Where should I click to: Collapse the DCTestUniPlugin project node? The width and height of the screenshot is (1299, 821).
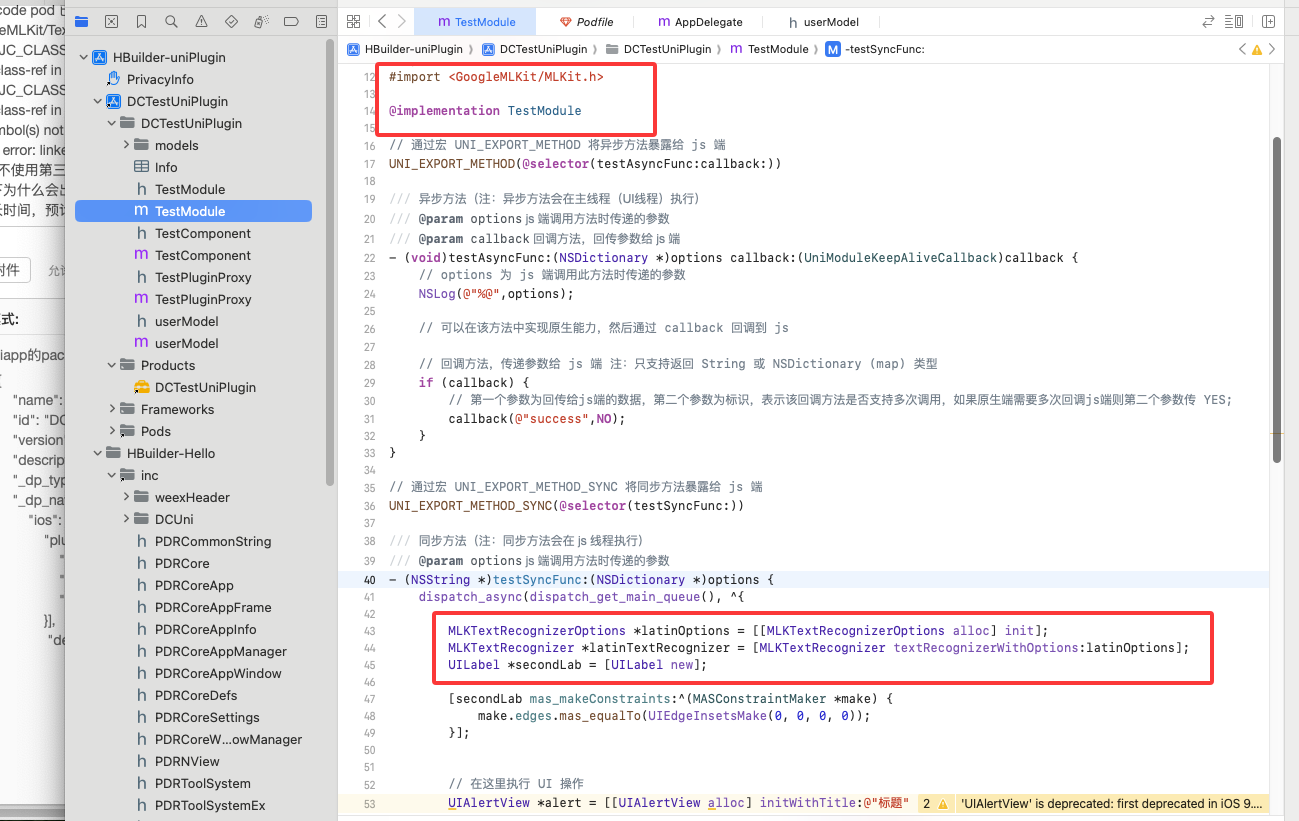pos(98,101)
